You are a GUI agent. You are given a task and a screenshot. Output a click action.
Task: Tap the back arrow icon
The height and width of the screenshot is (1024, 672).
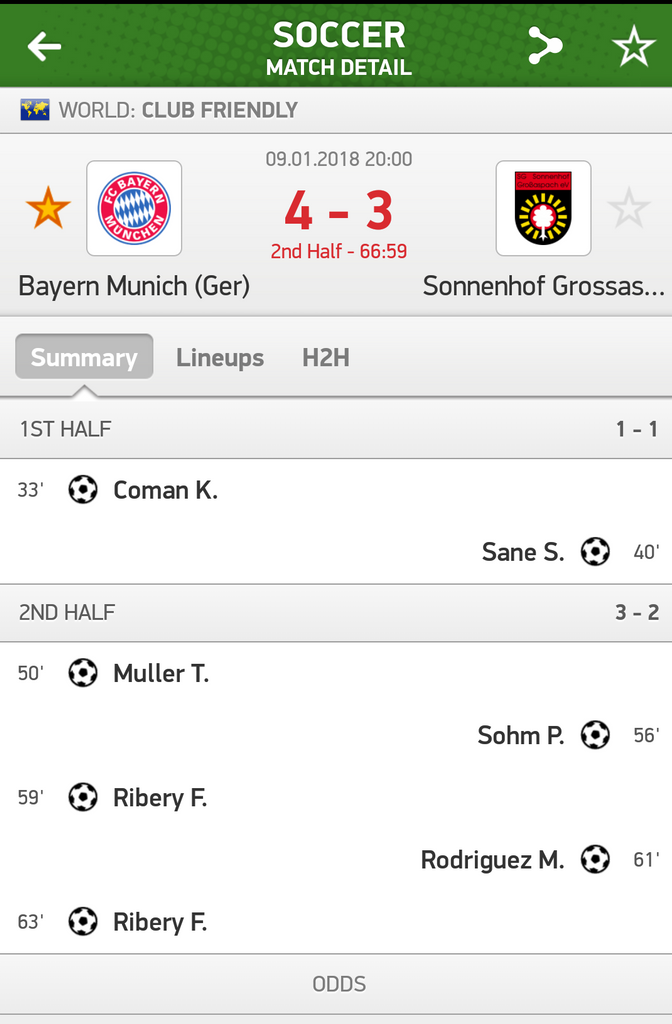44,46
